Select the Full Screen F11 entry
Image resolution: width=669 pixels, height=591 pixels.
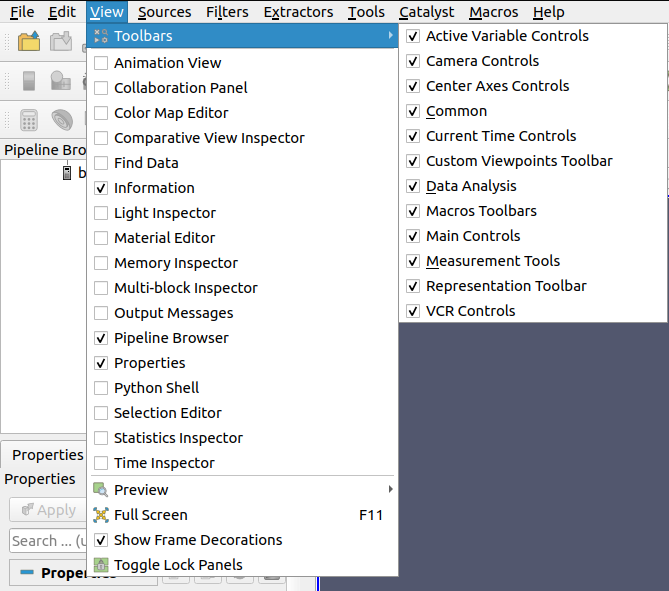click(242, 515)
